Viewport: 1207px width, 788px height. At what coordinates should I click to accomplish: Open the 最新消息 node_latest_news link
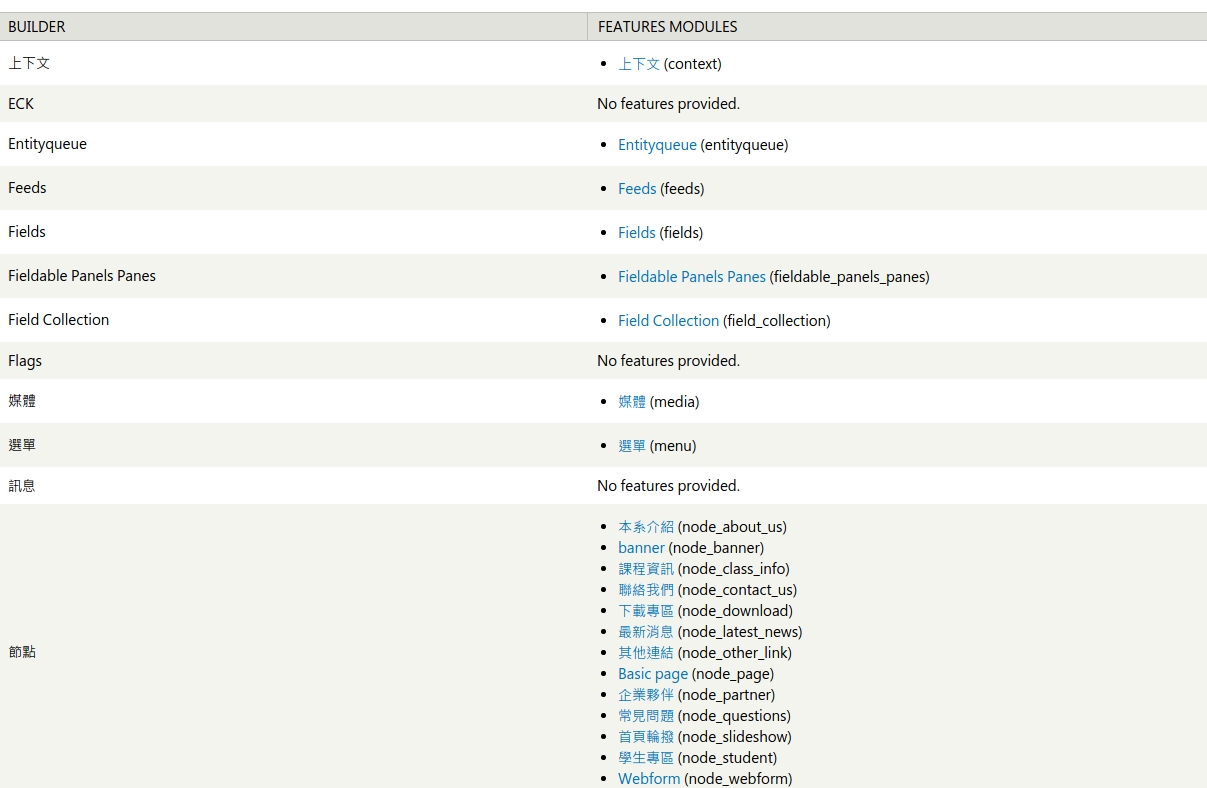[646, 632]
